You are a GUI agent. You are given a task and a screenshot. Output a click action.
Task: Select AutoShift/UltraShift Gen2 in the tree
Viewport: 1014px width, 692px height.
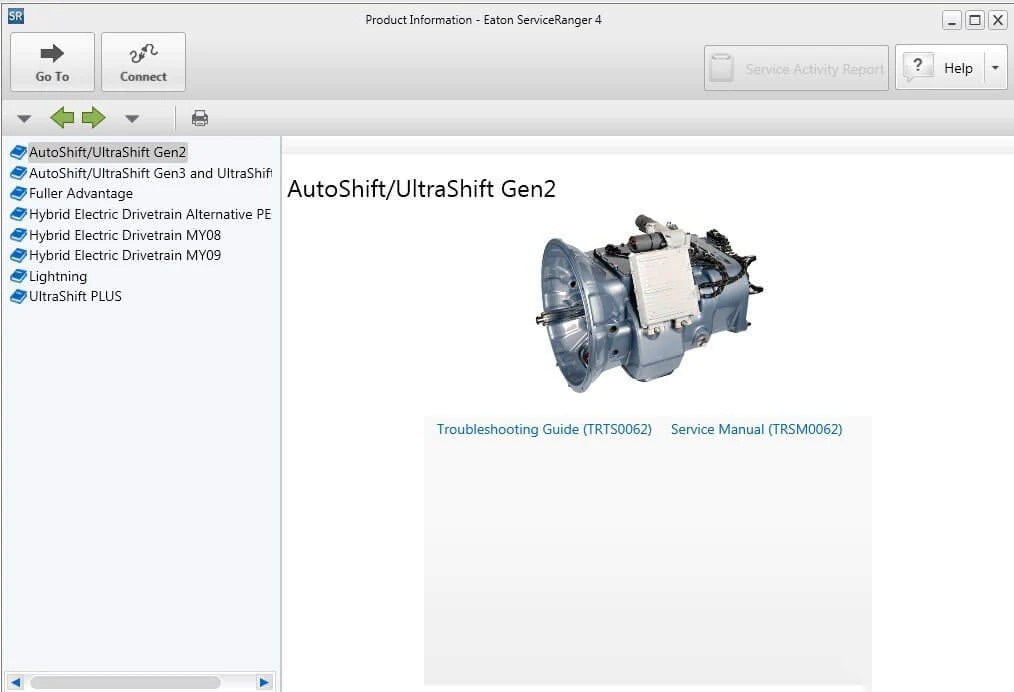[x=107, y=153]
